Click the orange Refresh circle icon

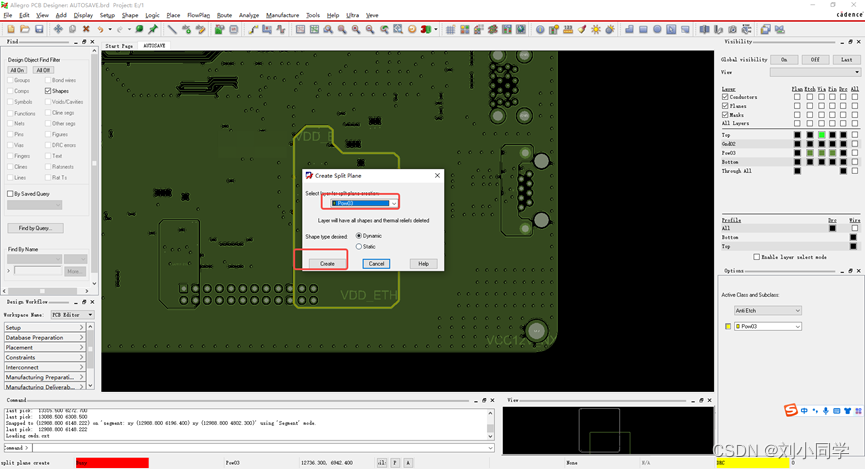(x=412, y=29)
